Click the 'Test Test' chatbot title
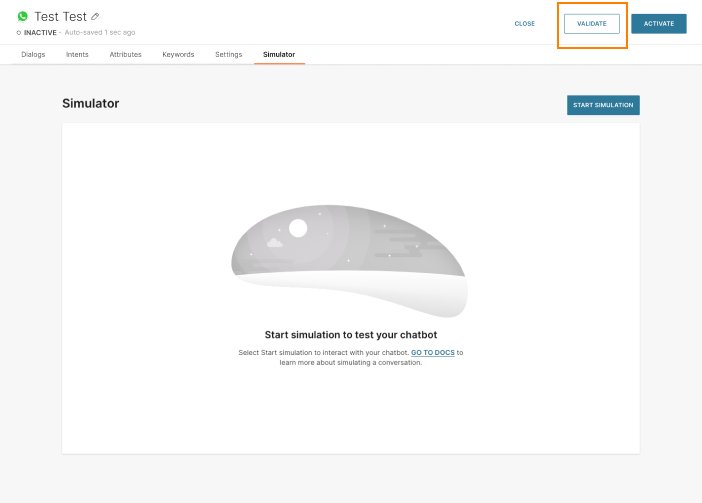Image resolution: width=702 pixels, height=503 pixels. (x=60, y=17)
